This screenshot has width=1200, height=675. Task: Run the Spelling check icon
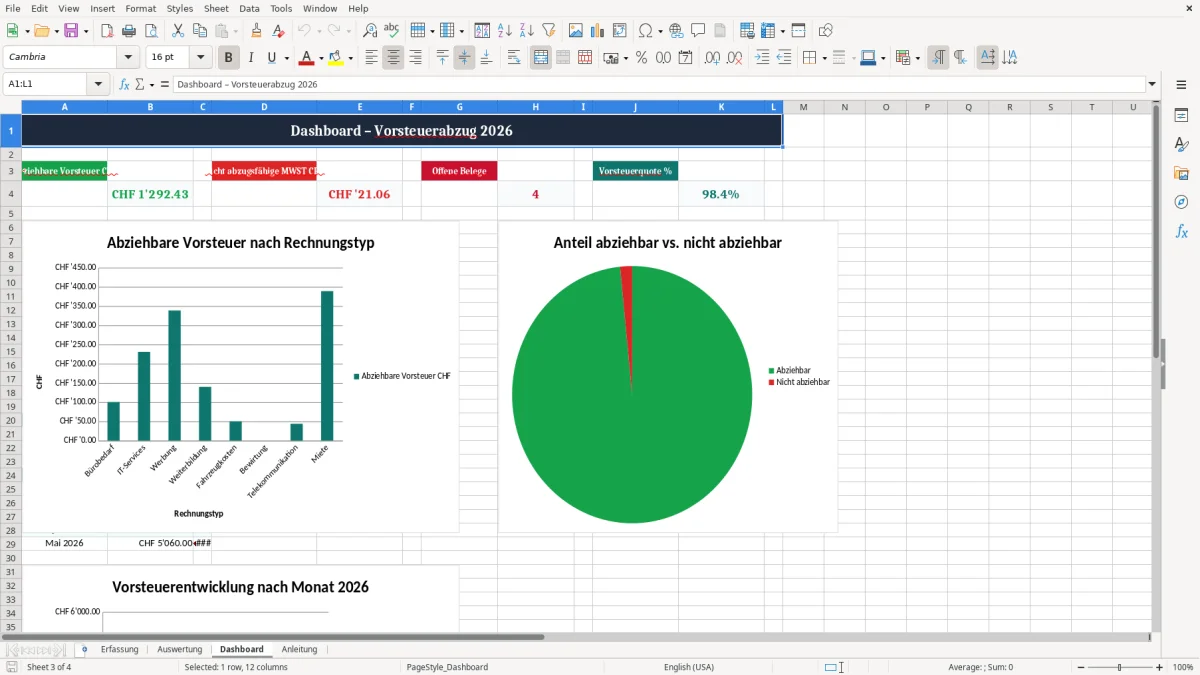(392, 31)
